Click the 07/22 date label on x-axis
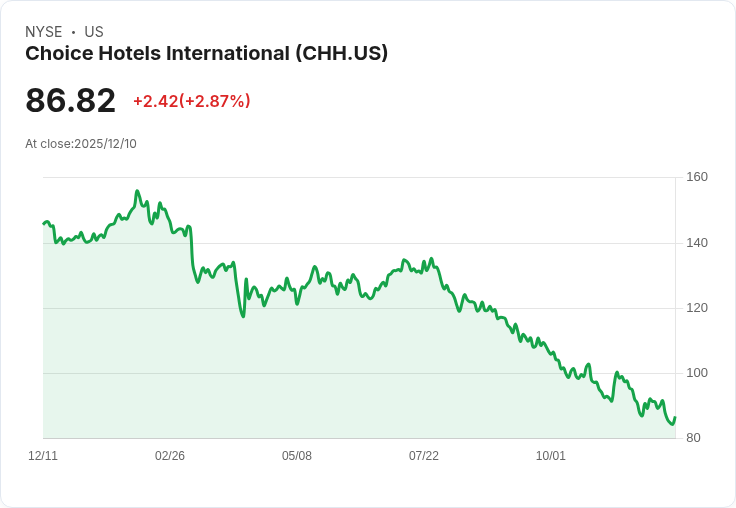Screen dimensions: 736x508 424,456
